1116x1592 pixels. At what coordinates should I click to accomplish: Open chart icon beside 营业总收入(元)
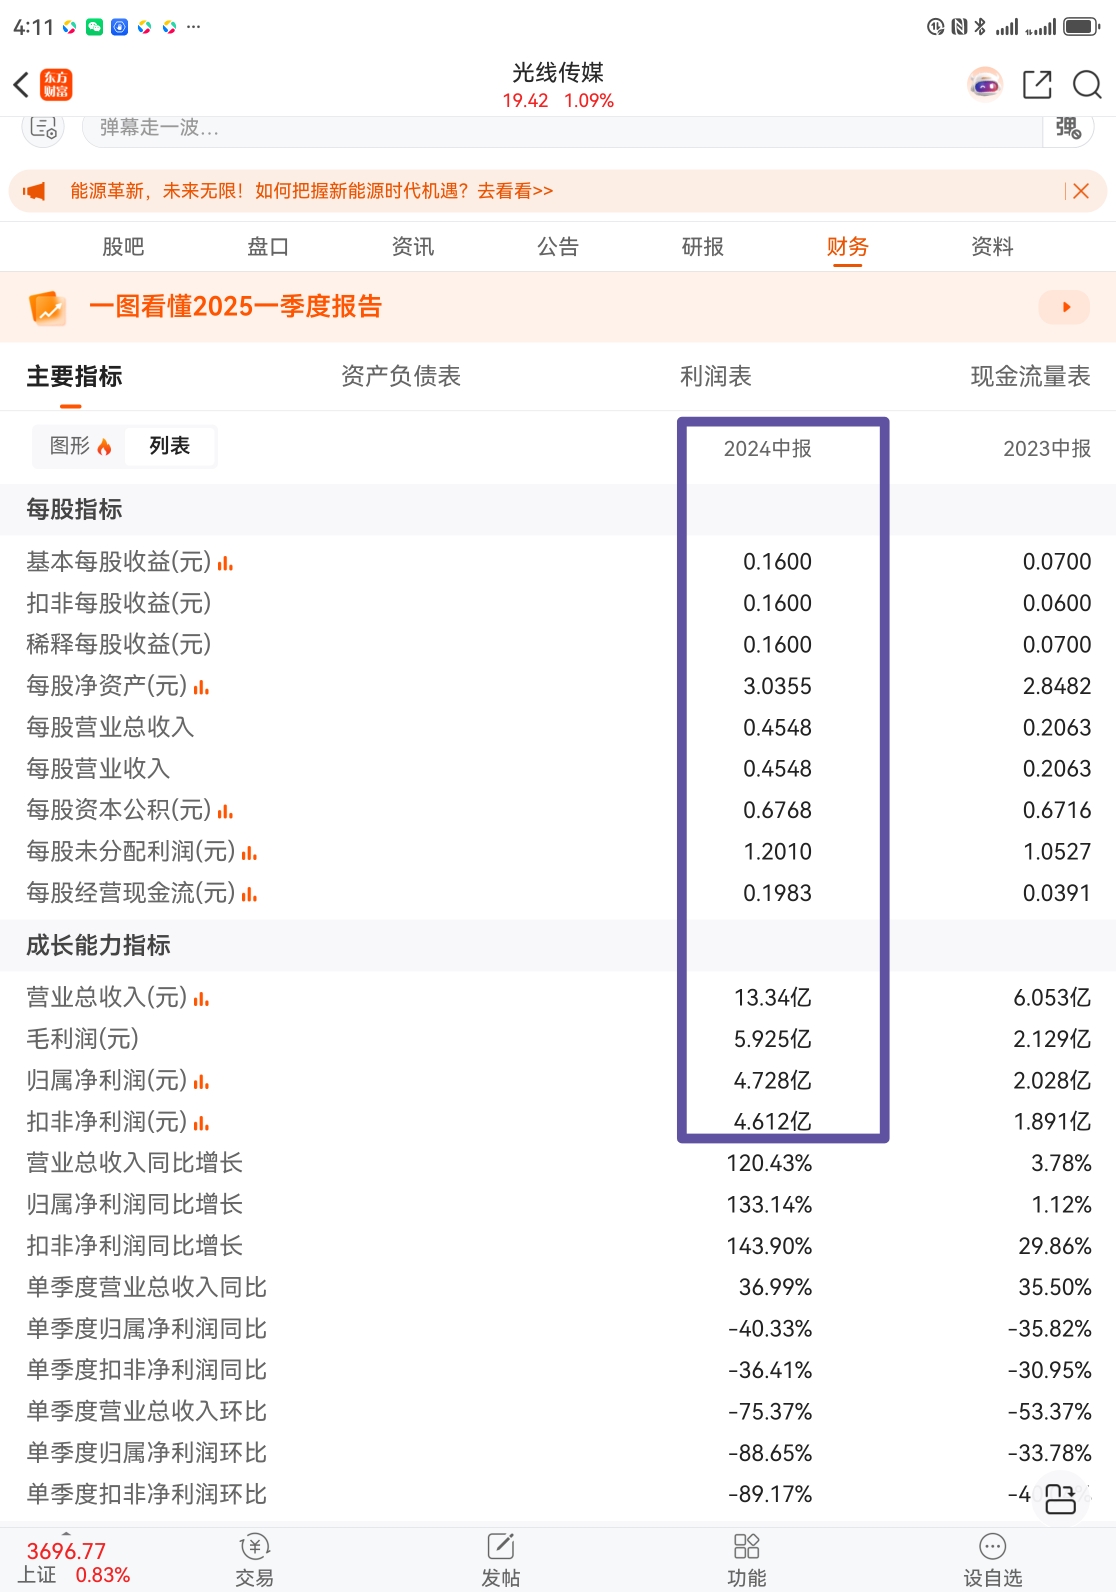coord(201,998)
